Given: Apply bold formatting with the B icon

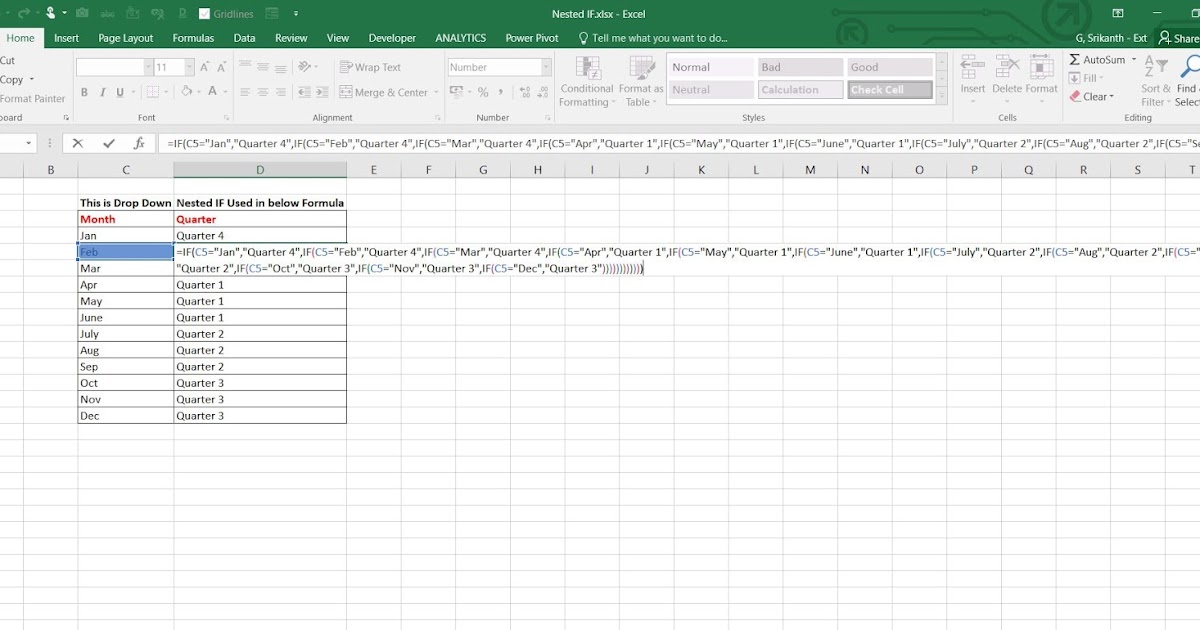Looking at the screenshot, I should point(85,92).
